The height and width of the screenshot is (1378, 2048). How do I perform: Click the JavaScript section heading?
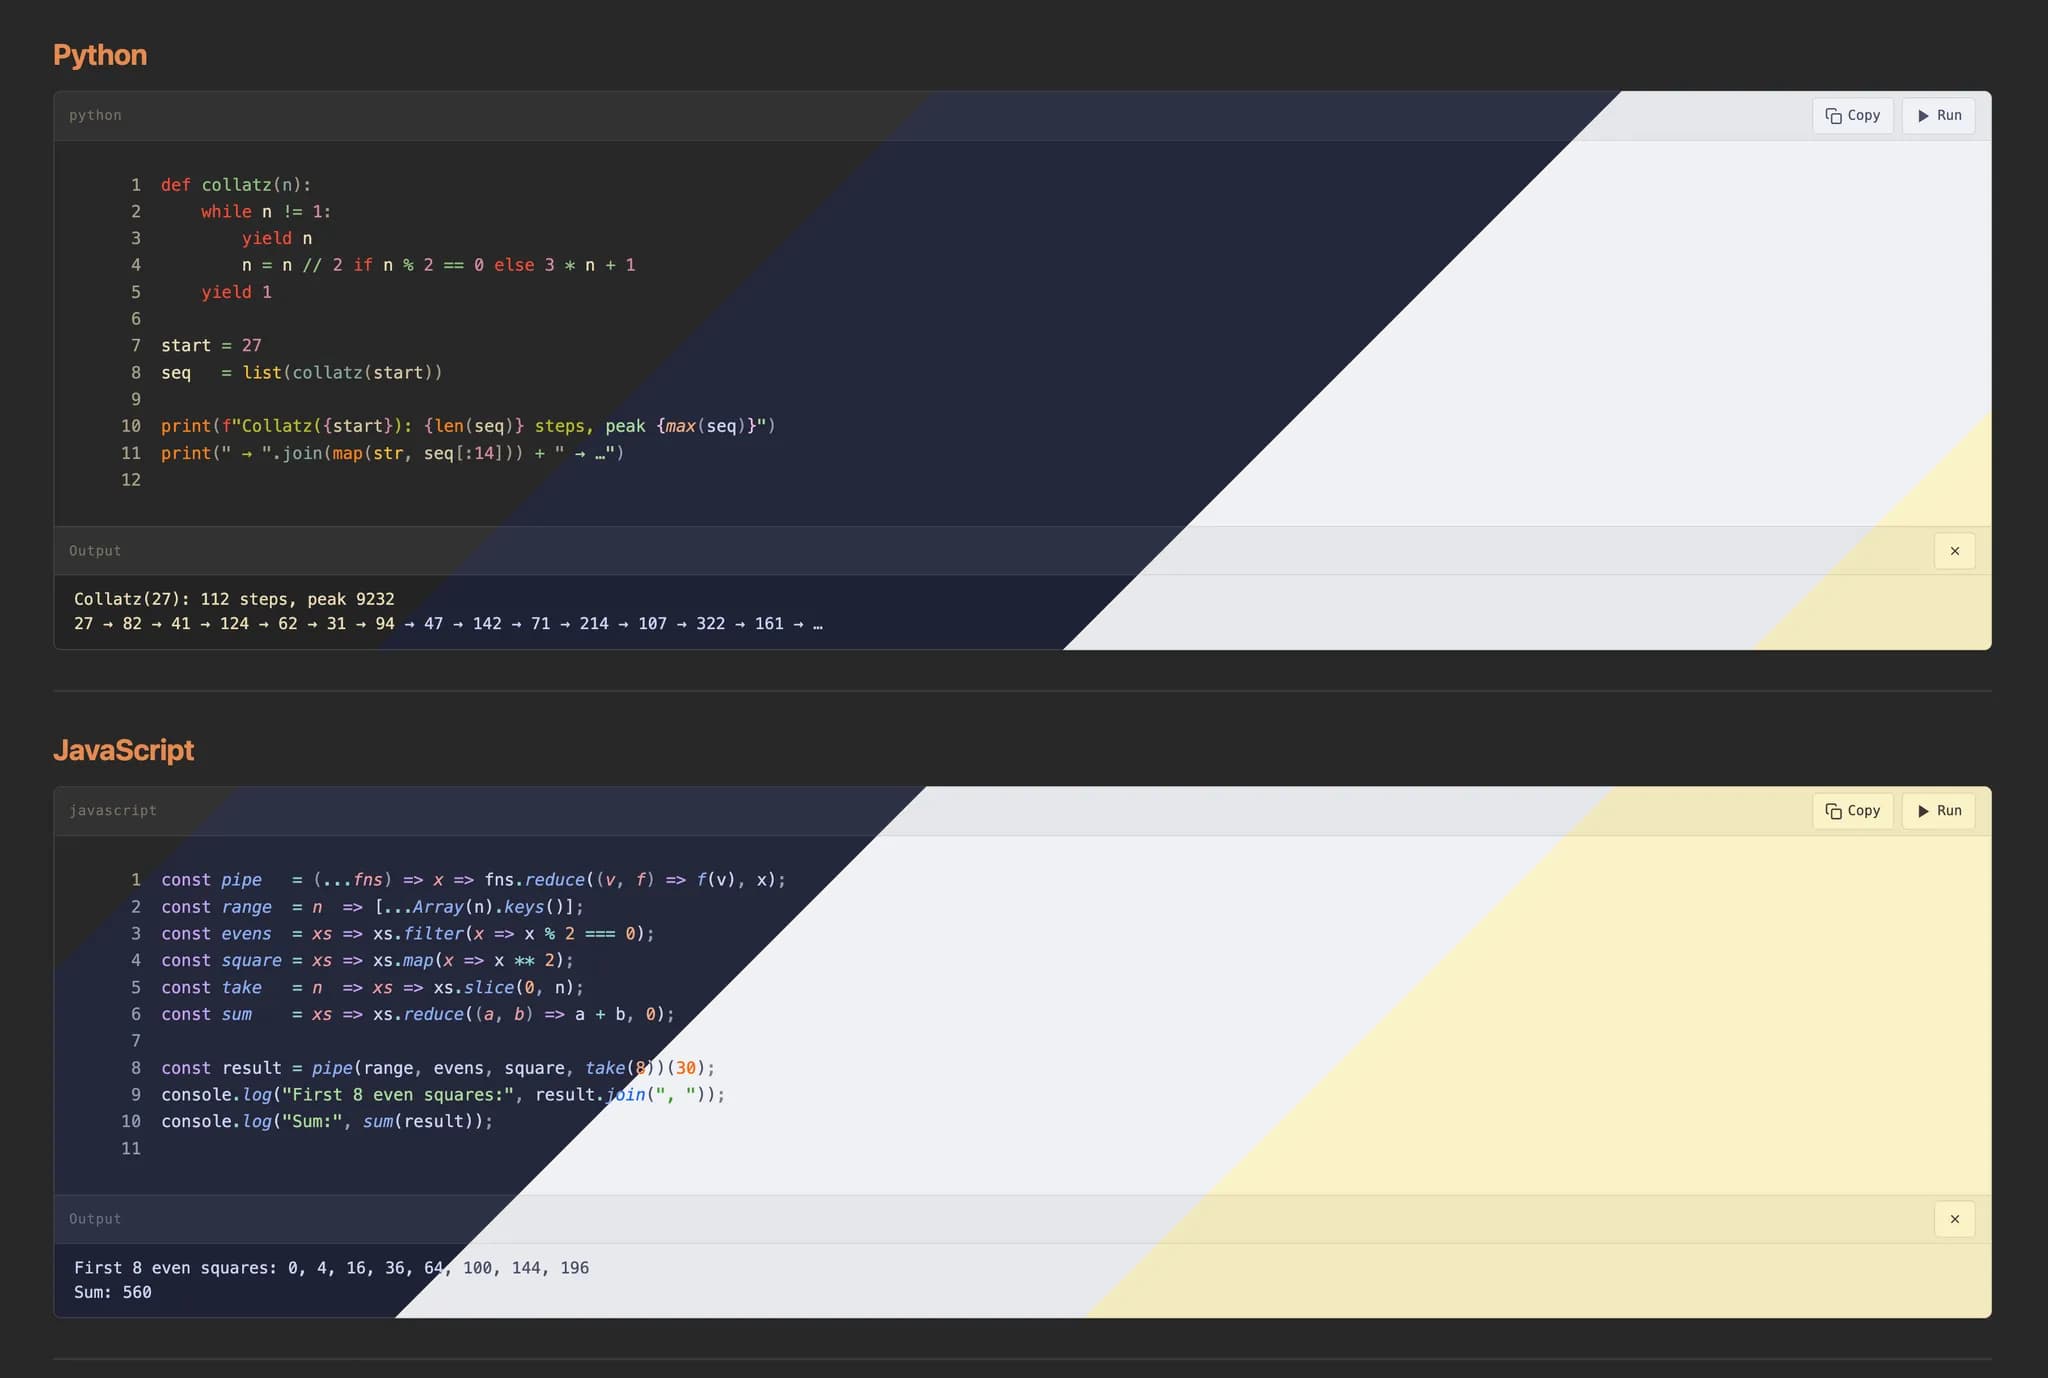point(123,750)
